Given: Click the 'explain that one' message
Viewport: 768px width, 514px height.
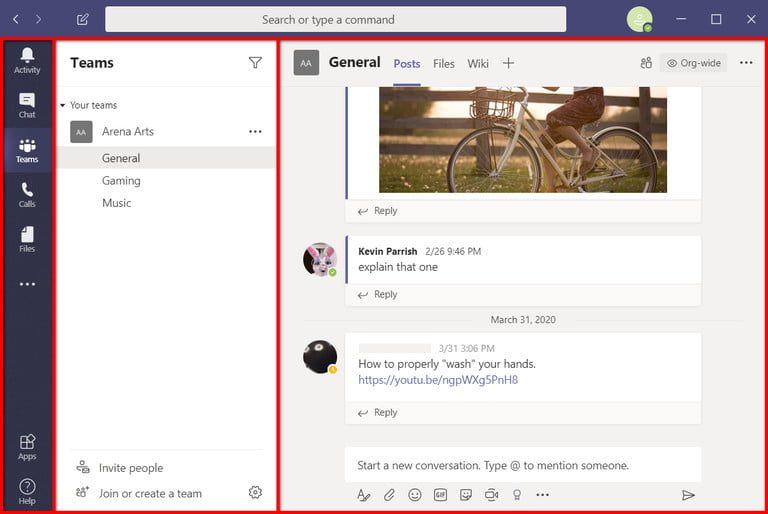Looking at the screenshot, I should click(x=398, y=267).
